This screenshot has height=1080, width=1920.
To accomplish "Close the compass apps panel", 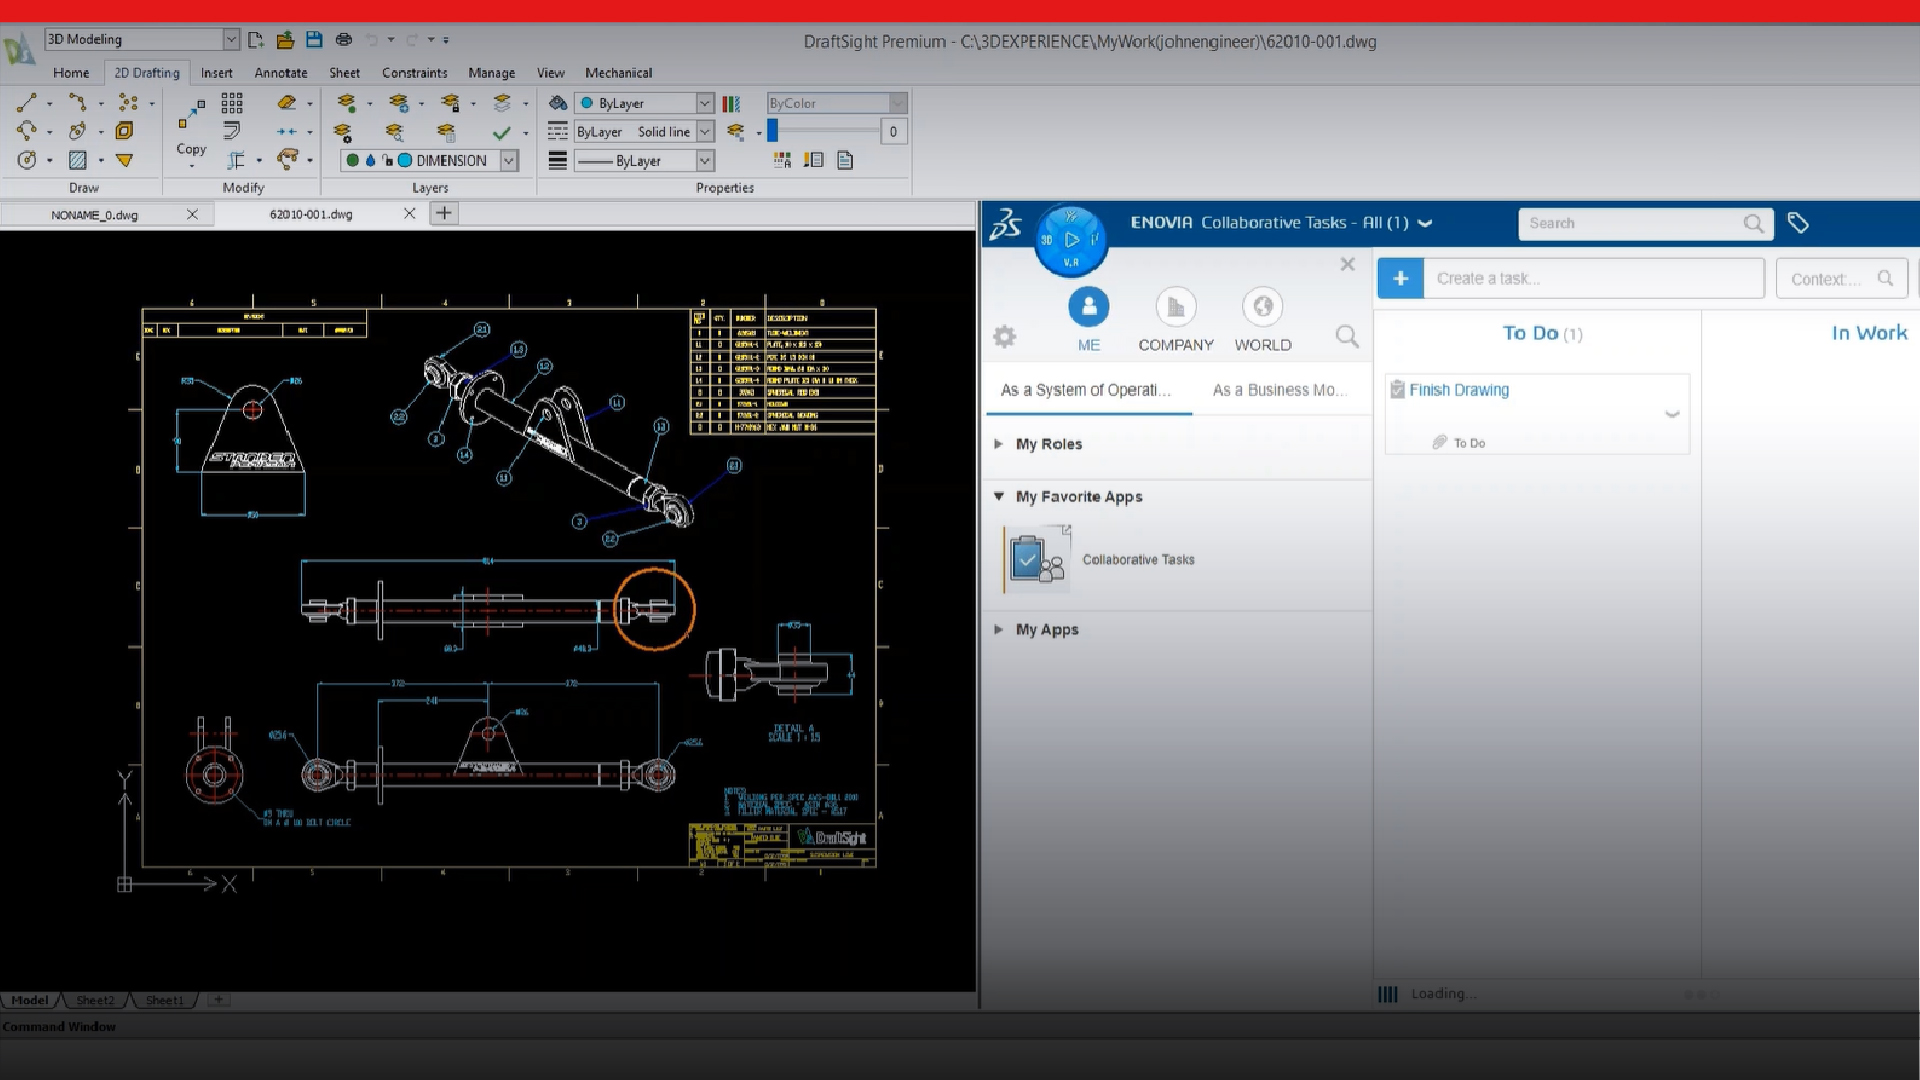I will [x=1347, y=264].
